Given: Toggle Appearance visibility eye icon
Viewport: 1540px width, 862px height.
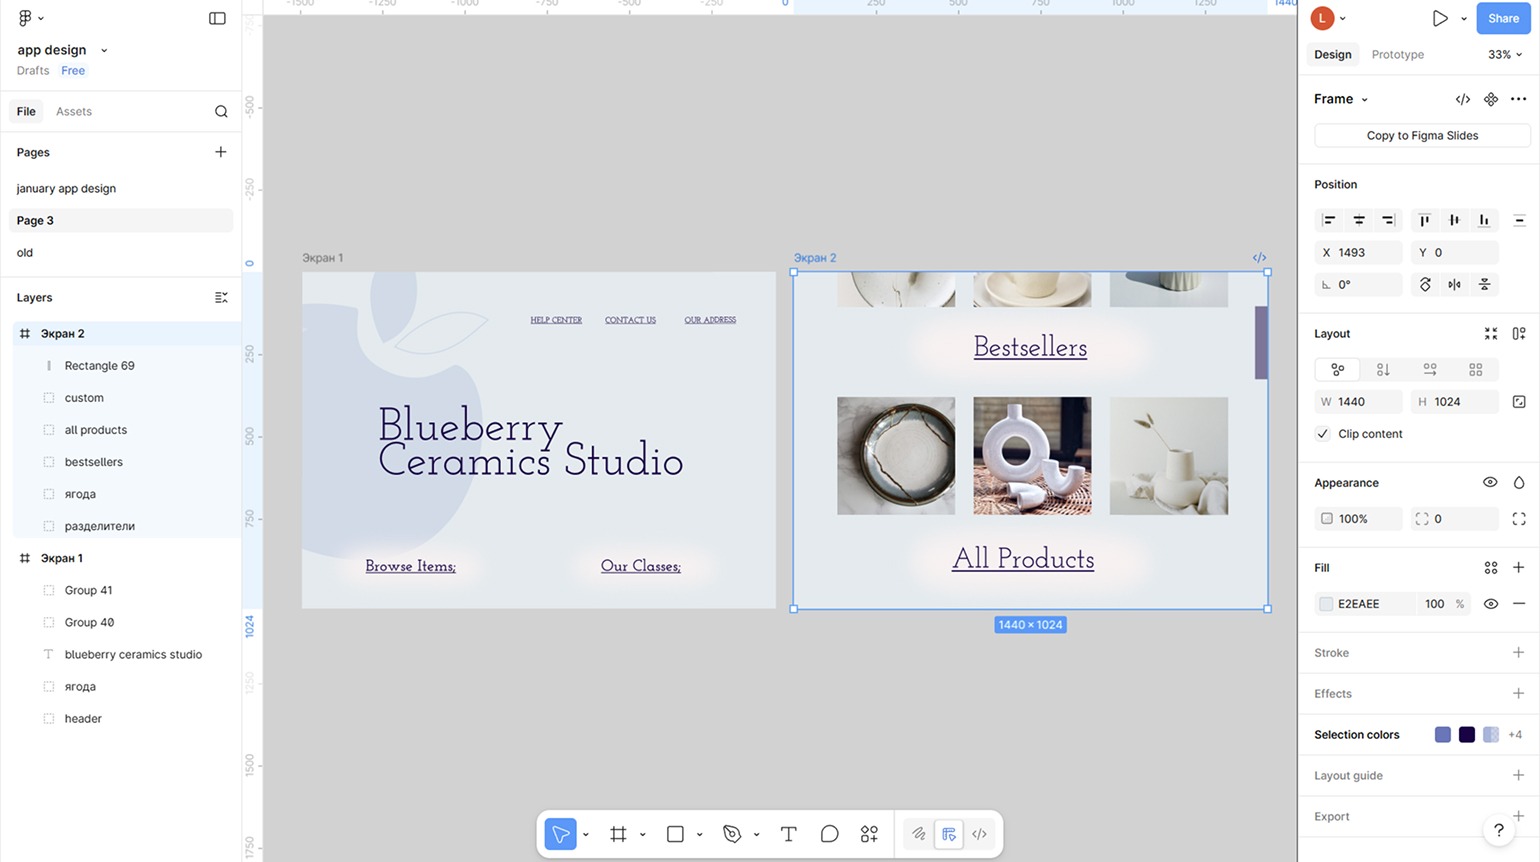Looking at the screenshot, I should click(1490, 483).
